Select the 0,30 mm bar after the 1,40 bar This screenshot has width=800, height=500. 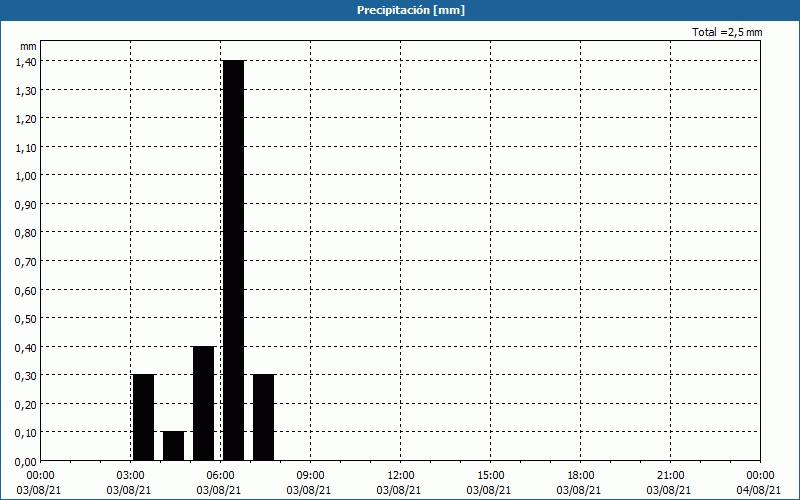(x=264, y=418)
